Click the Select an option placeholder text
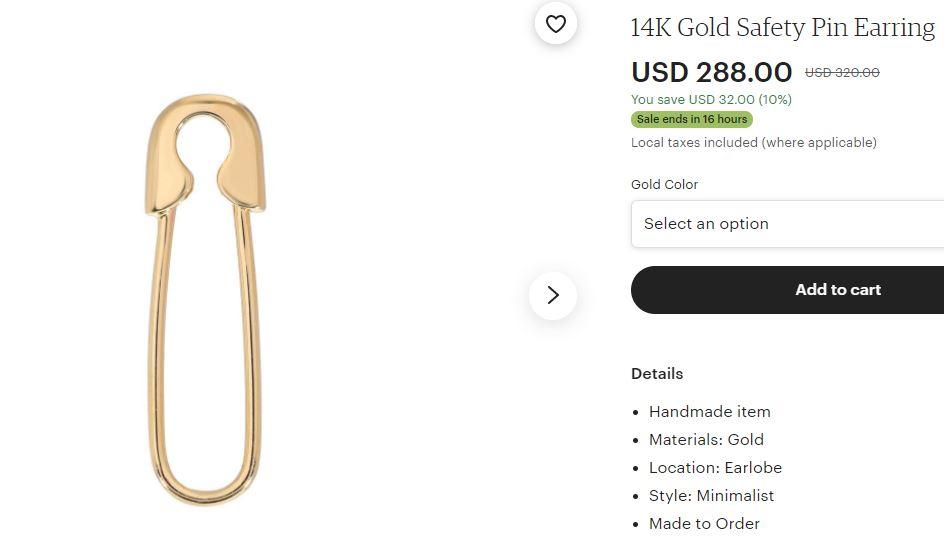Viewport: 944px width, 546px height. [x=706, y=224]
